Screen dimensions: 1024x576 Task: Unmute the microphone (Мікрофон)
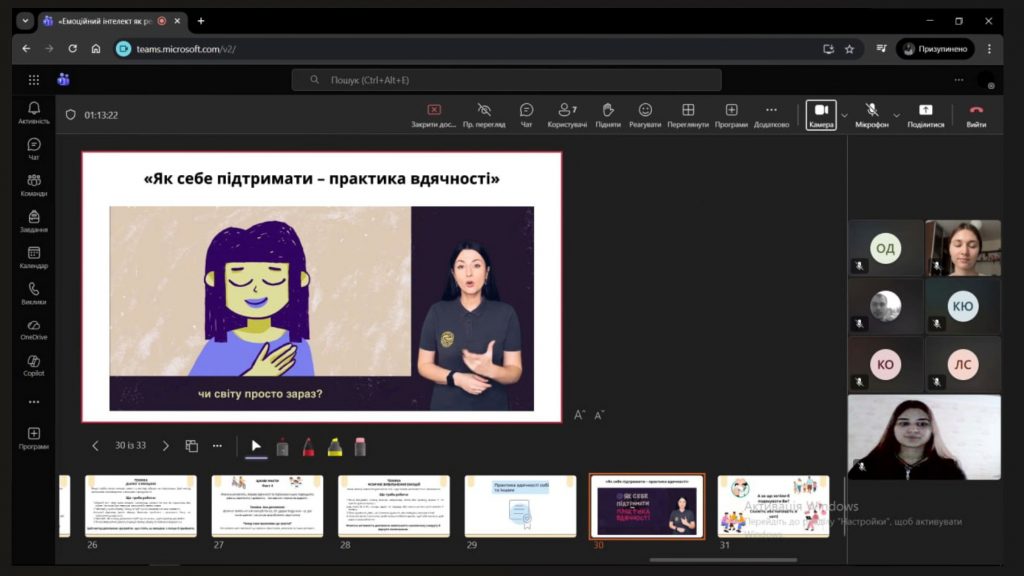(871, 114)
